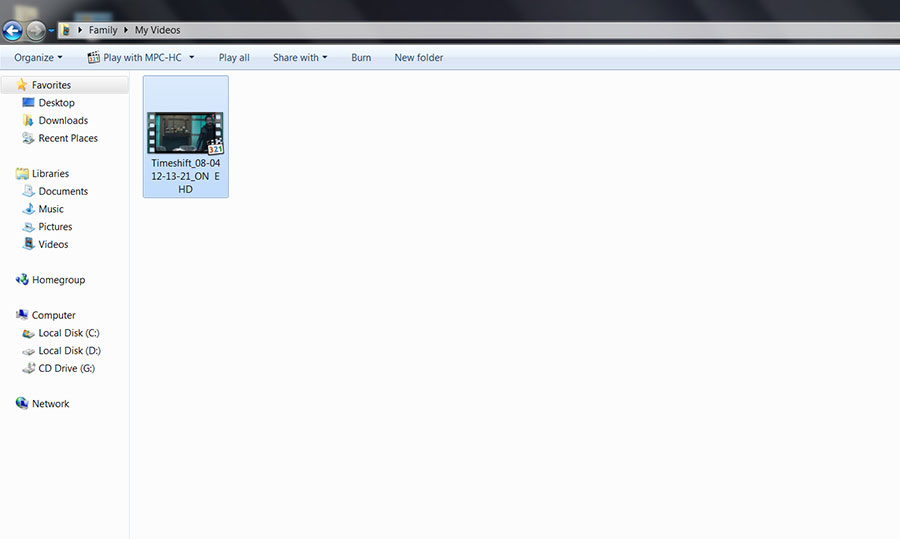
Task: Select My Videos in the address bar
Action: tap(157, 30)
